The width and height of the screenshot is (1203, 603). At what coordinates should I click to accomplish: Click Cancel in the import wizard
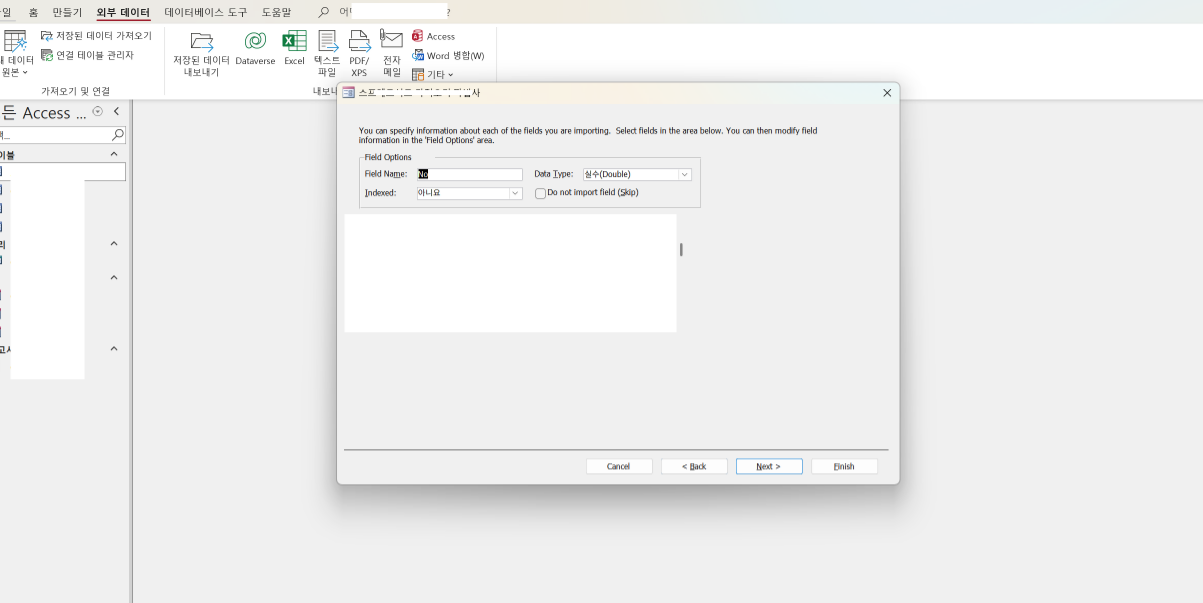(x=619, y=466)
